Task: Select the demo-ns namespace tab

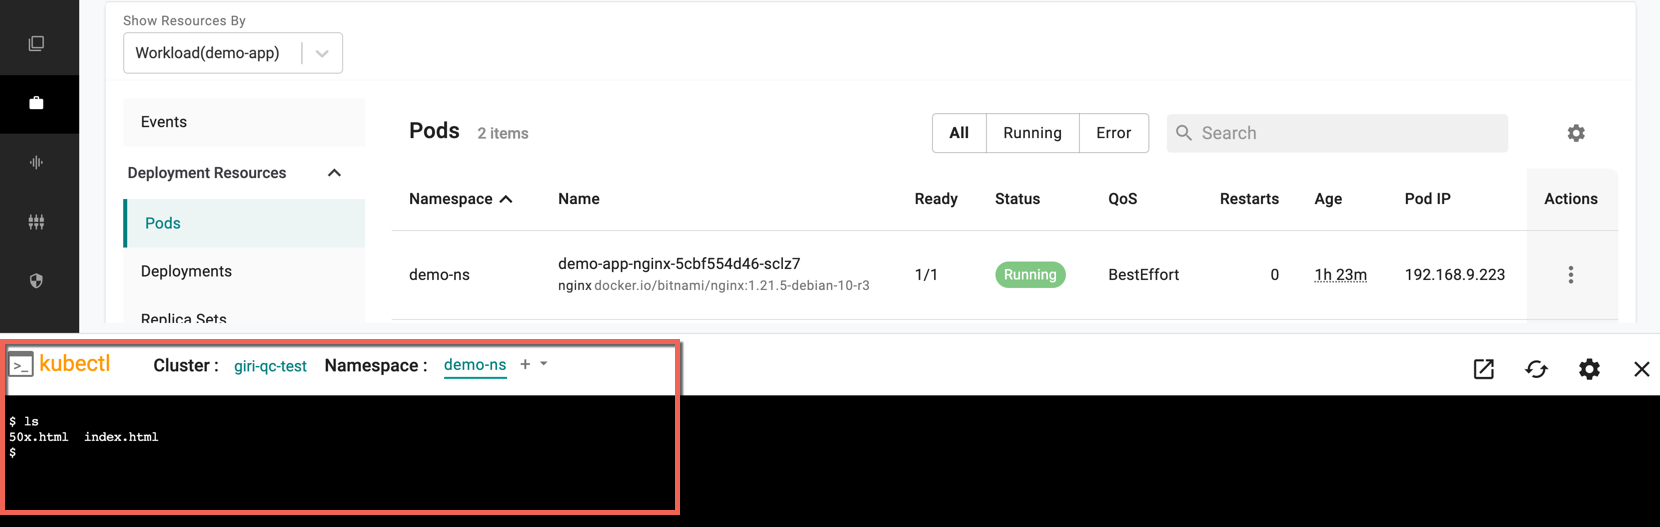Action: point(475,365)
